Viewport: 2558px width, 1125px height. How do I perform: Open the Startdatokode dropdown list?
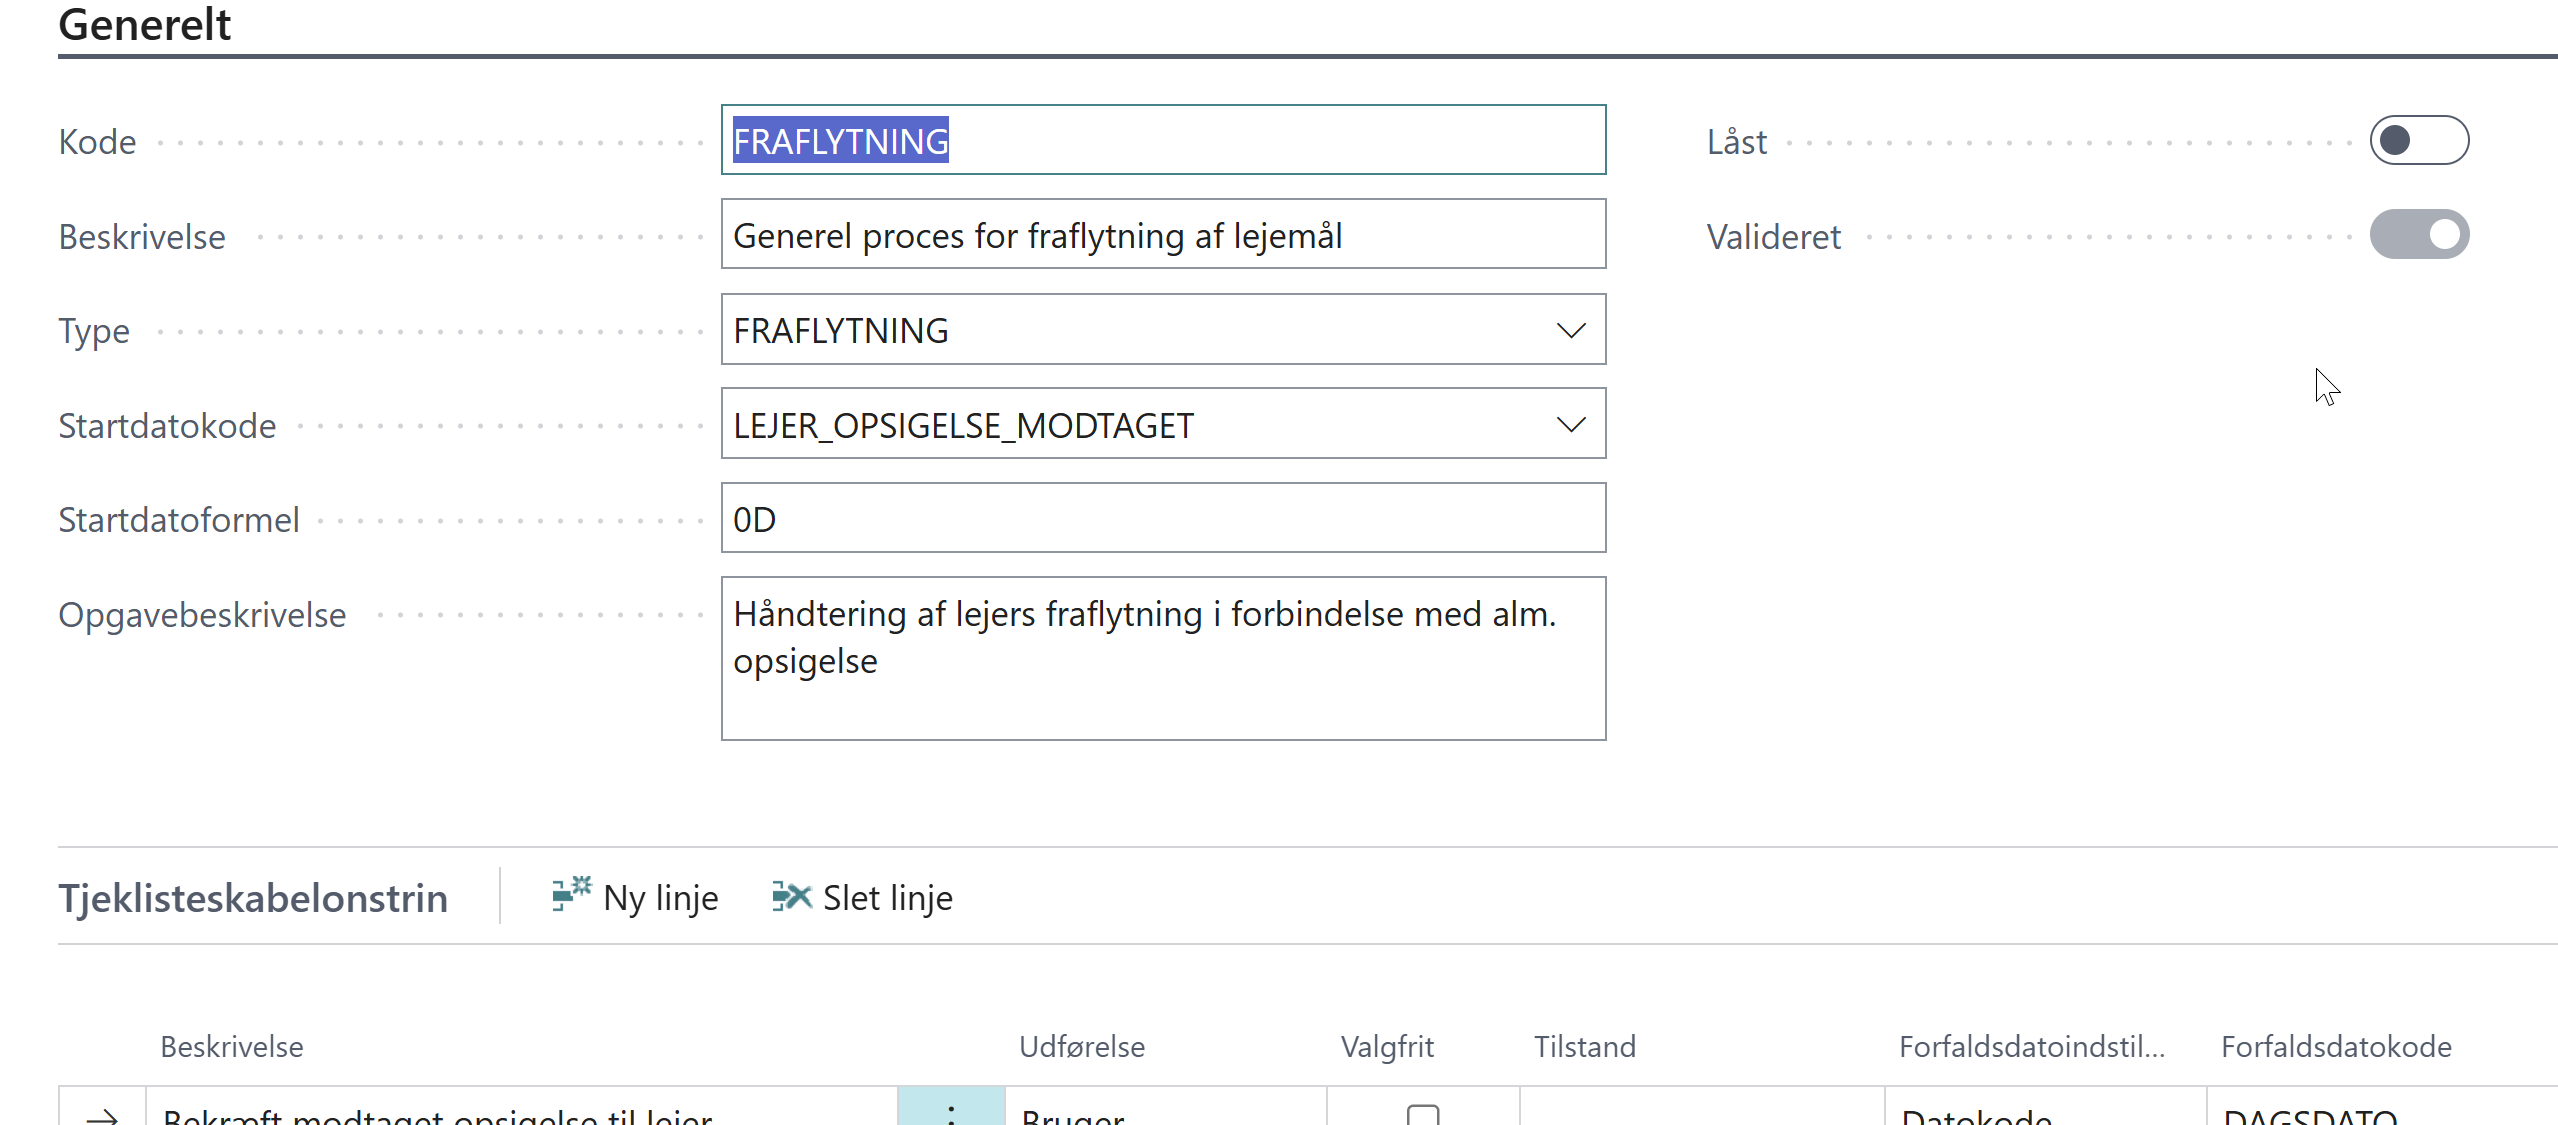pyautogui.click(x=1571, y=425)
